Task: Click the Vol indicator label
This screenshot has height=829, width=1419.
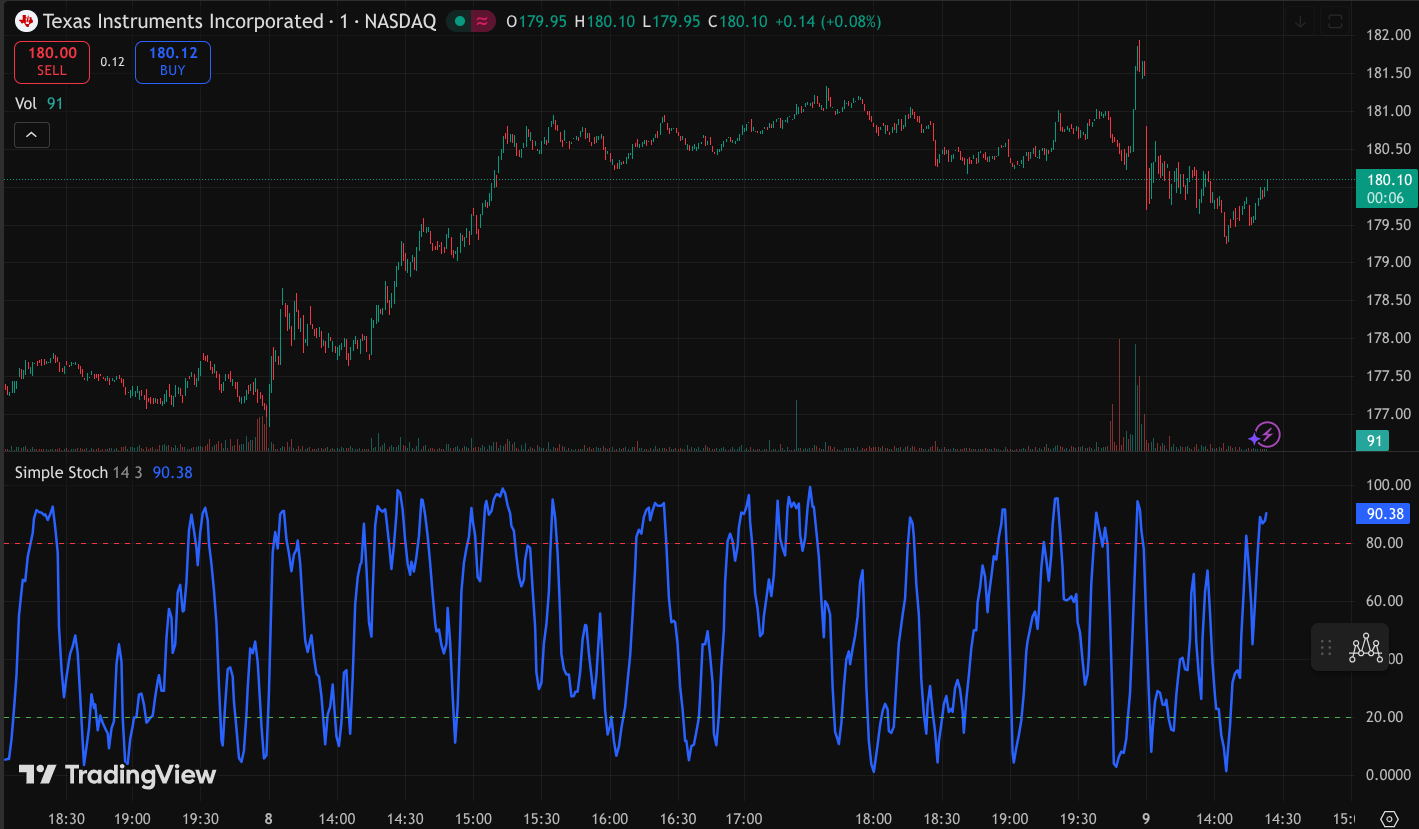Action: pyautogui.click(x=25, y=103)
